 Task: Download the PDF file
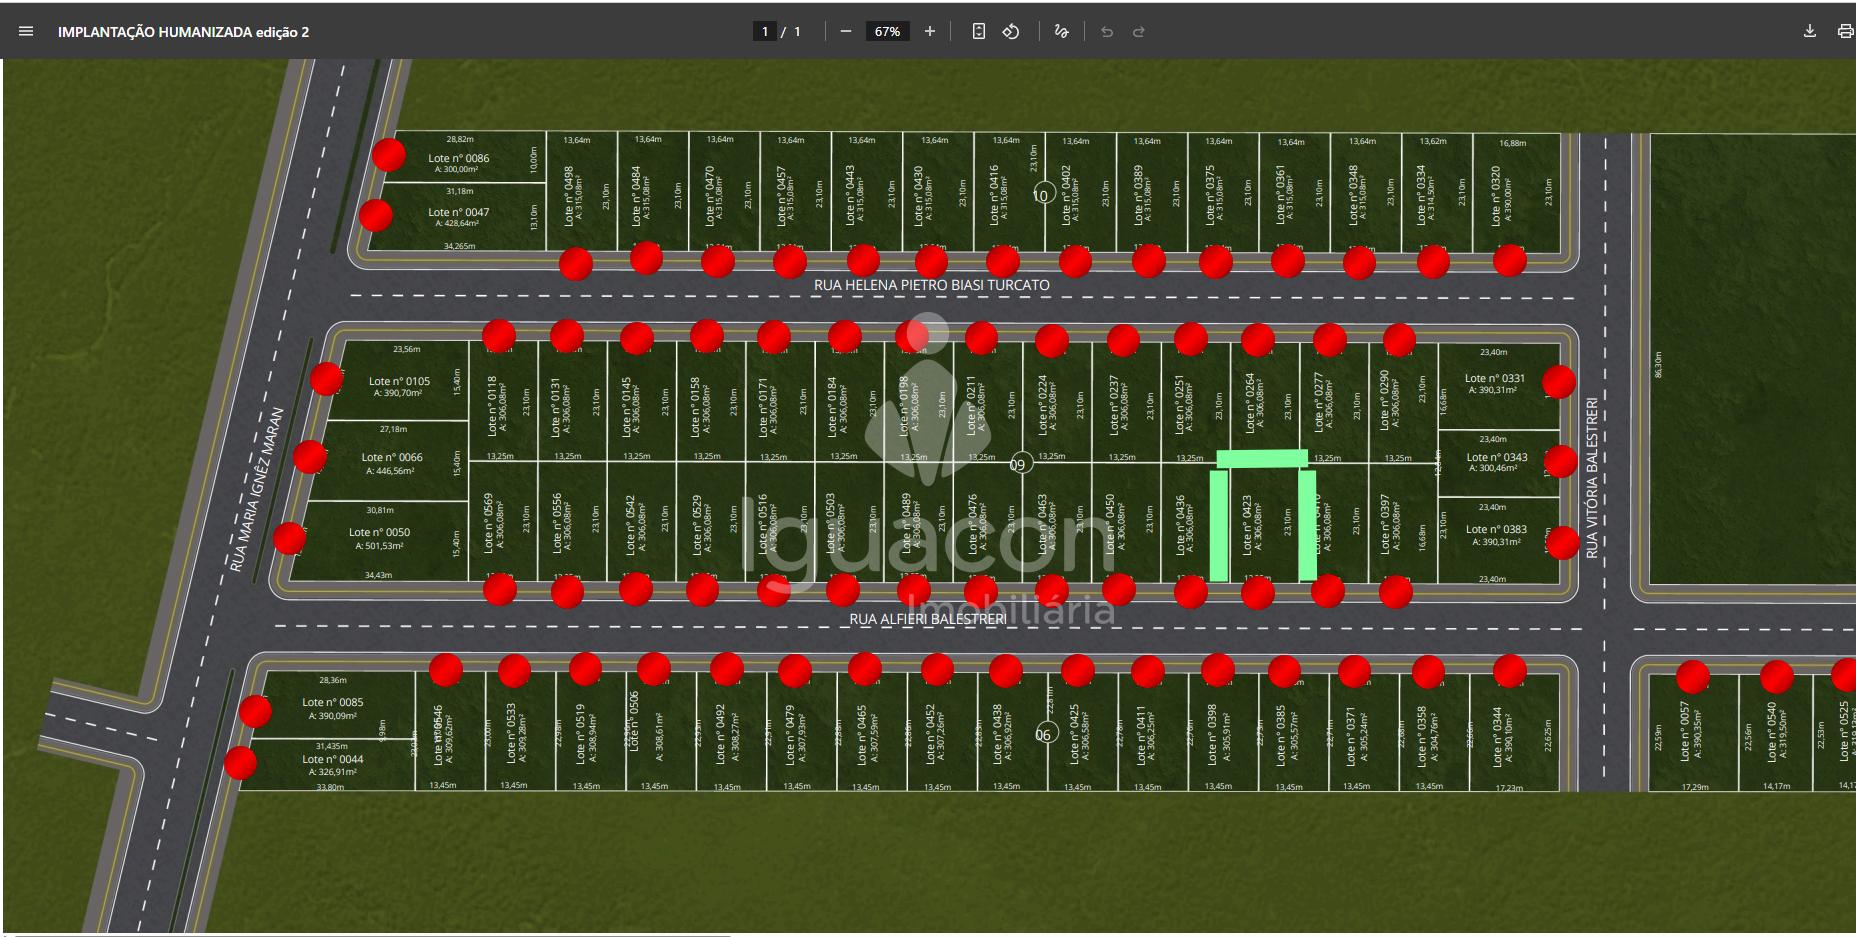click(x=1809, y=31)
